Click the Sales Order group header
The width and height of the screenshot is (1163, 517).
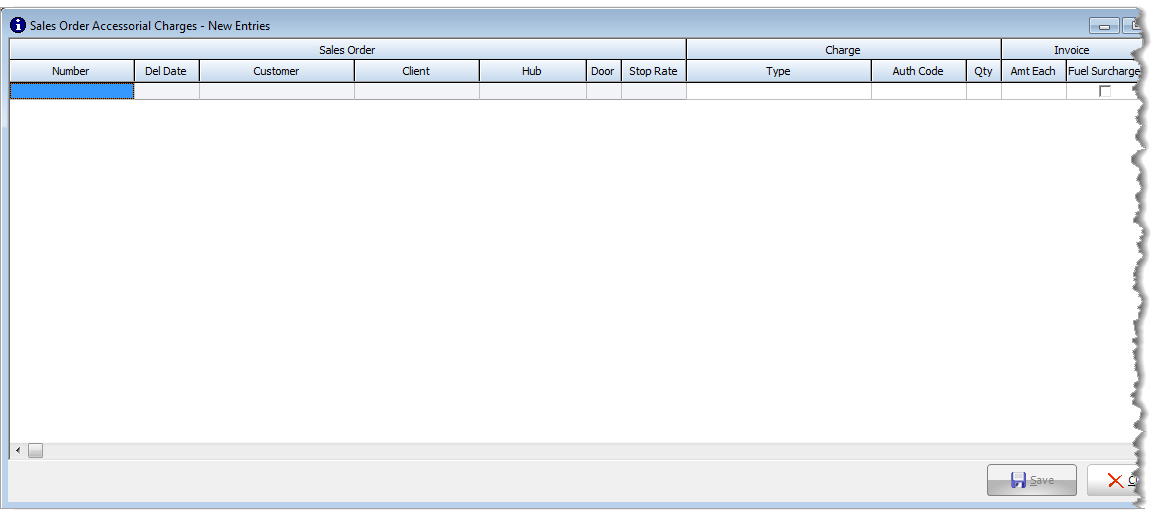(x=347, y=50)
